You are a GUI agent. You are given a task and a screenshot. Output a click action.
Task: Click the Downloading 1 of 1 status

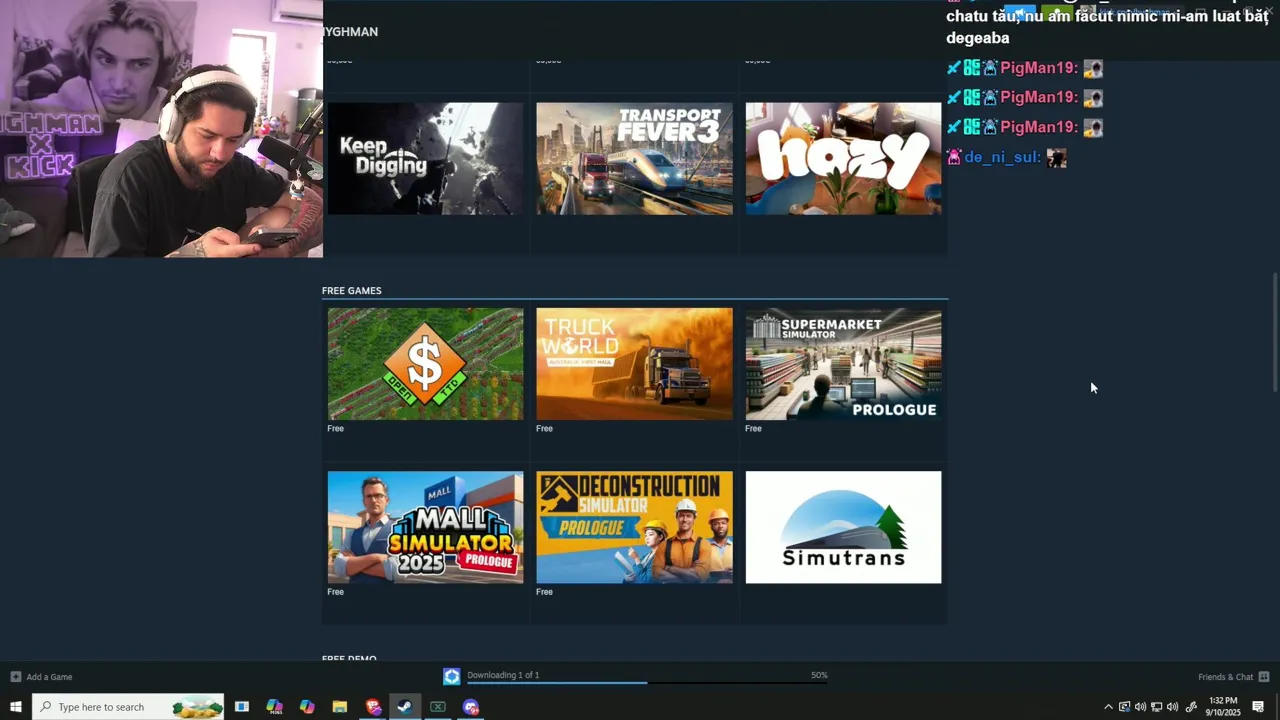pyautogui.click(x=503, y=675)
